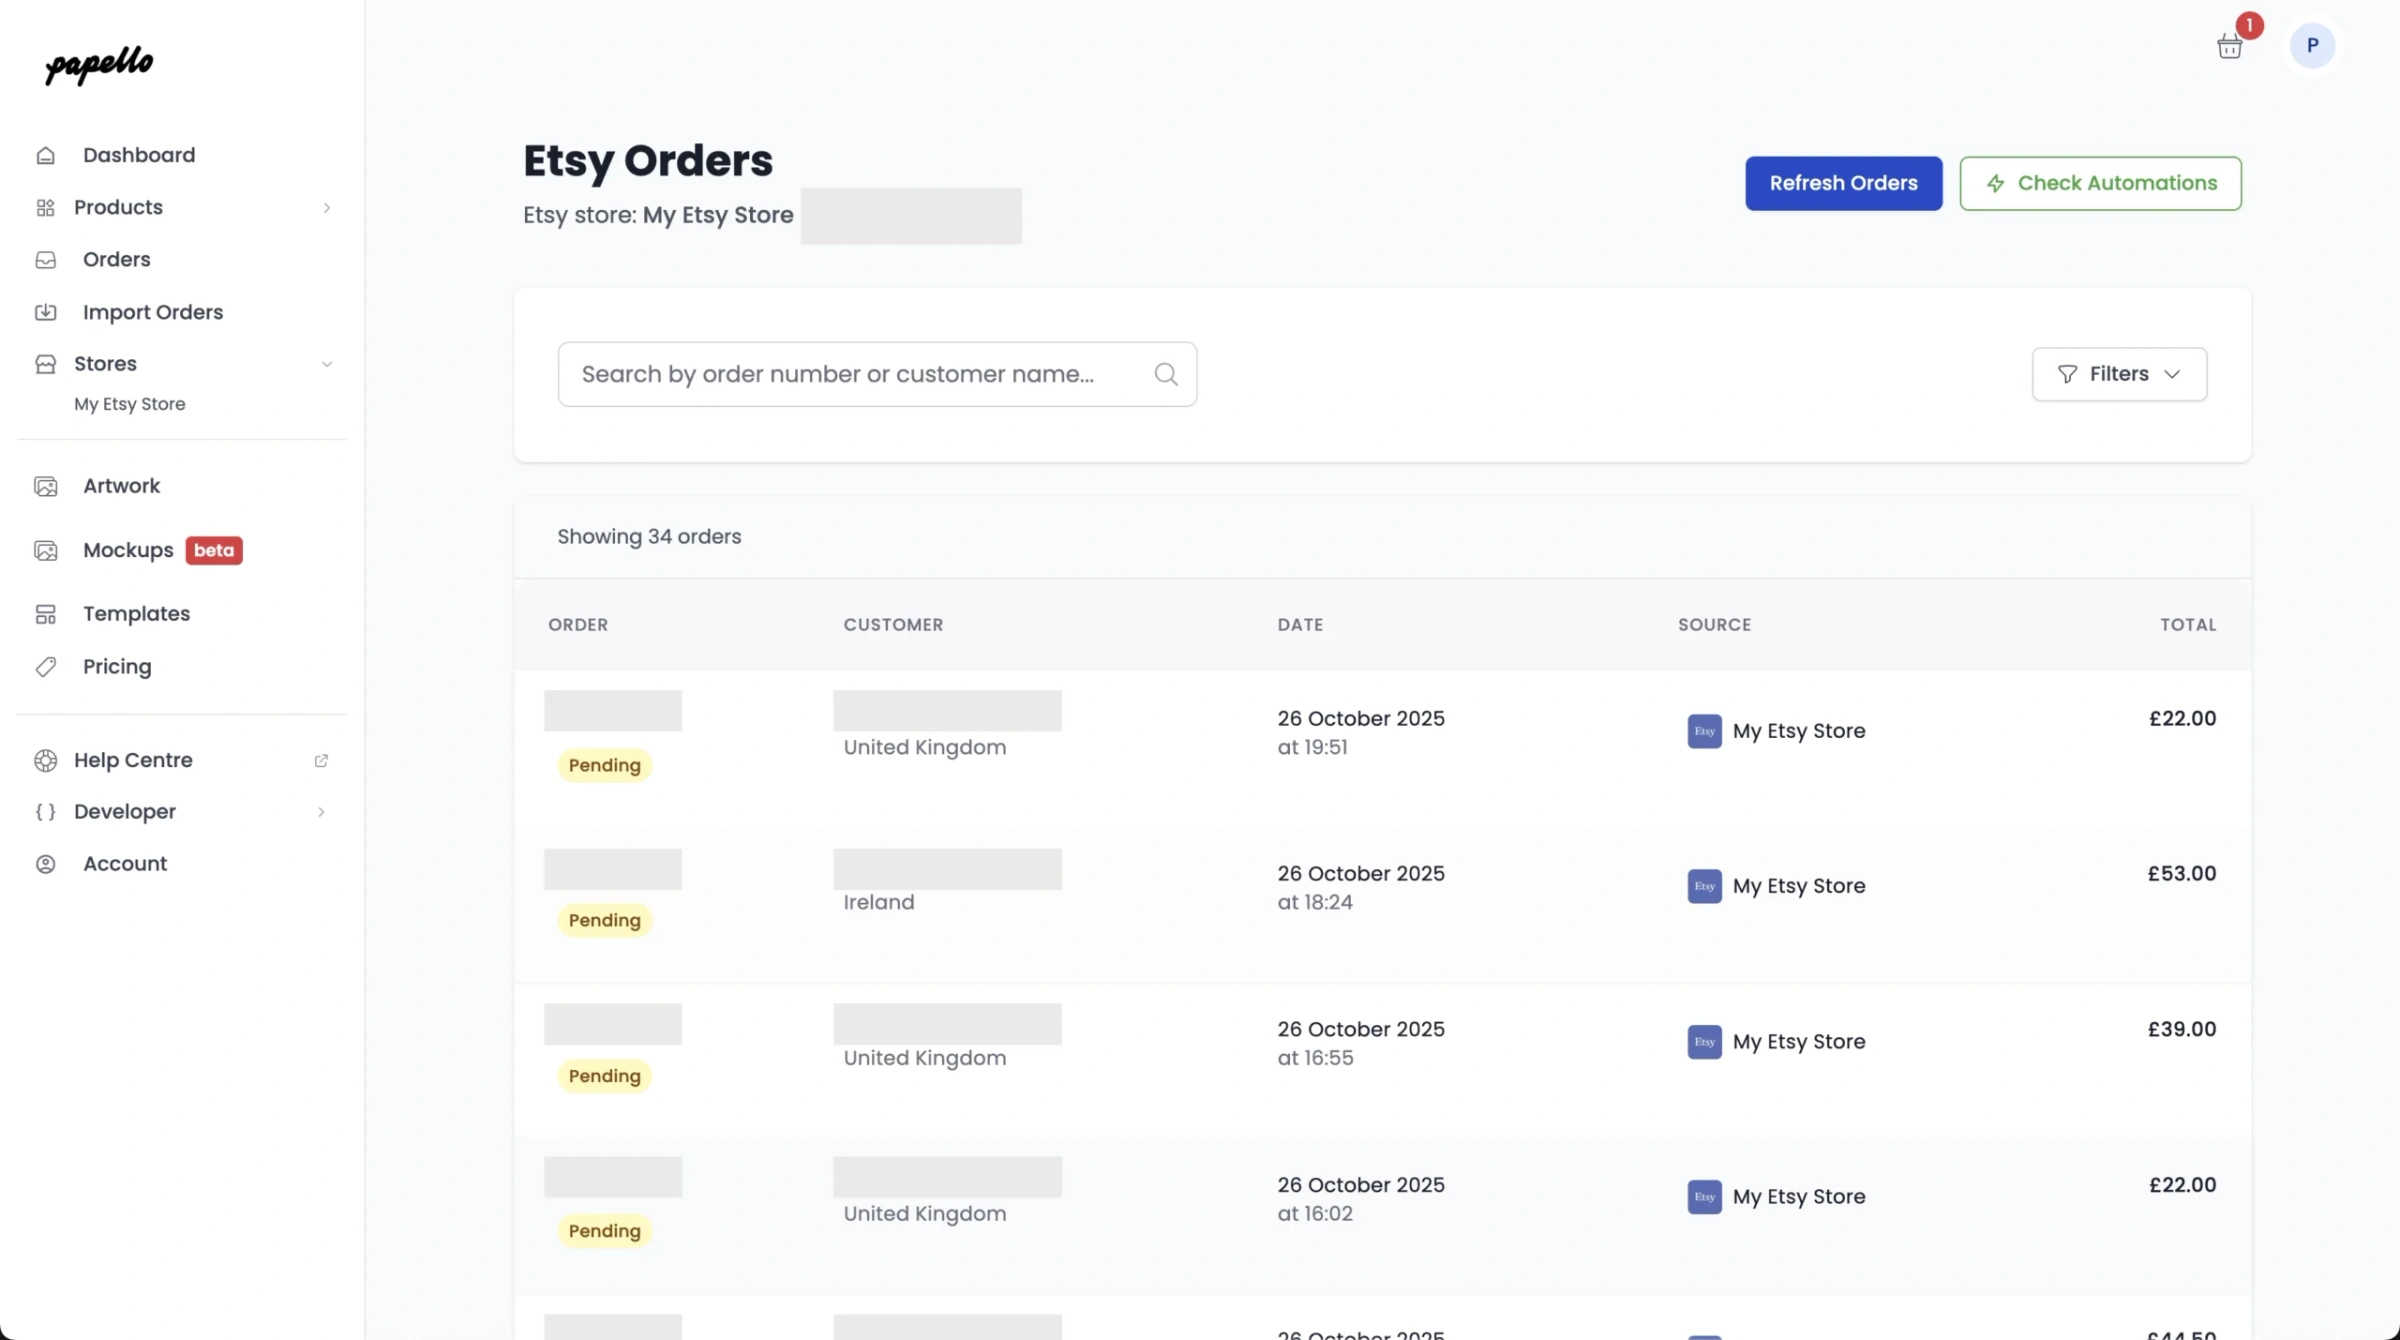Click the Templates layout icon

(x=46, y=613)
